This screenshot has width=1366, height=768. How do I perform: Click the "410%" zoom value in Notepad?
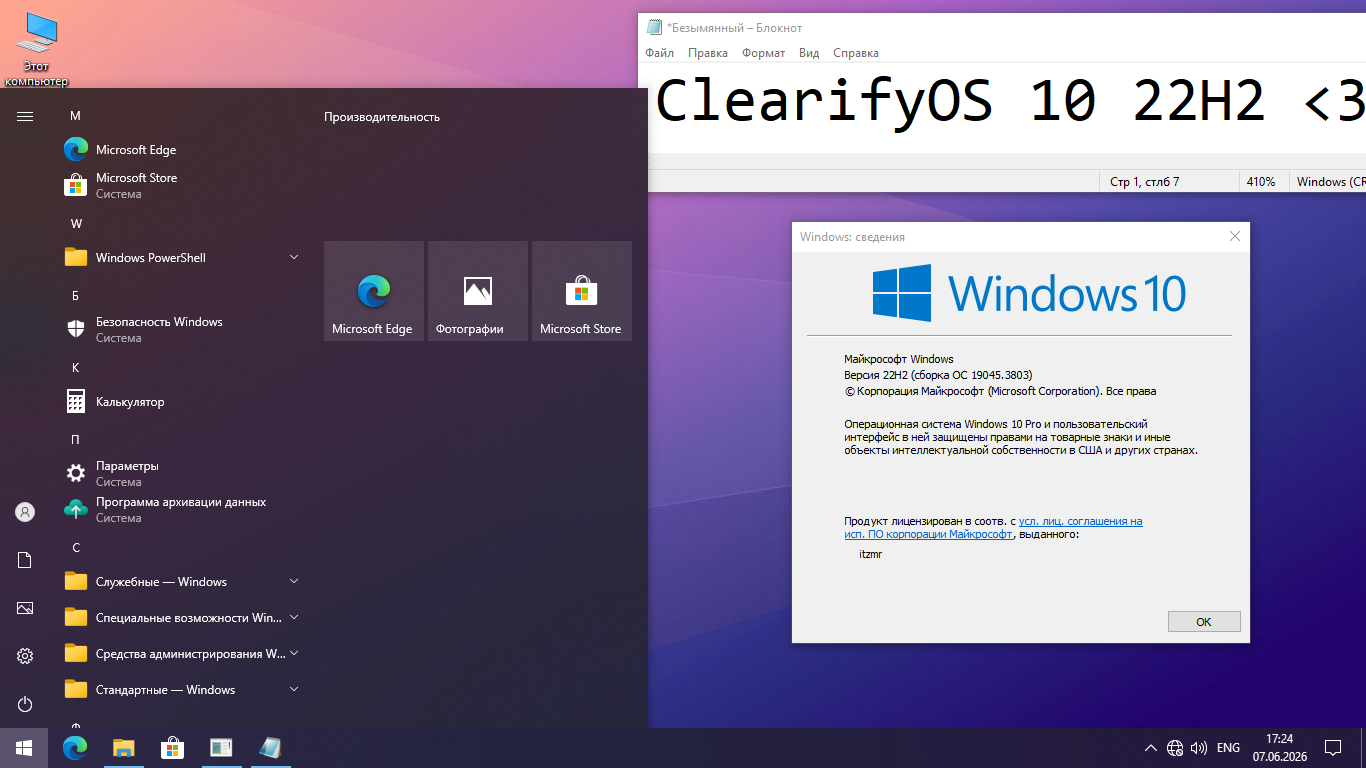click(x=1261, y=182)
